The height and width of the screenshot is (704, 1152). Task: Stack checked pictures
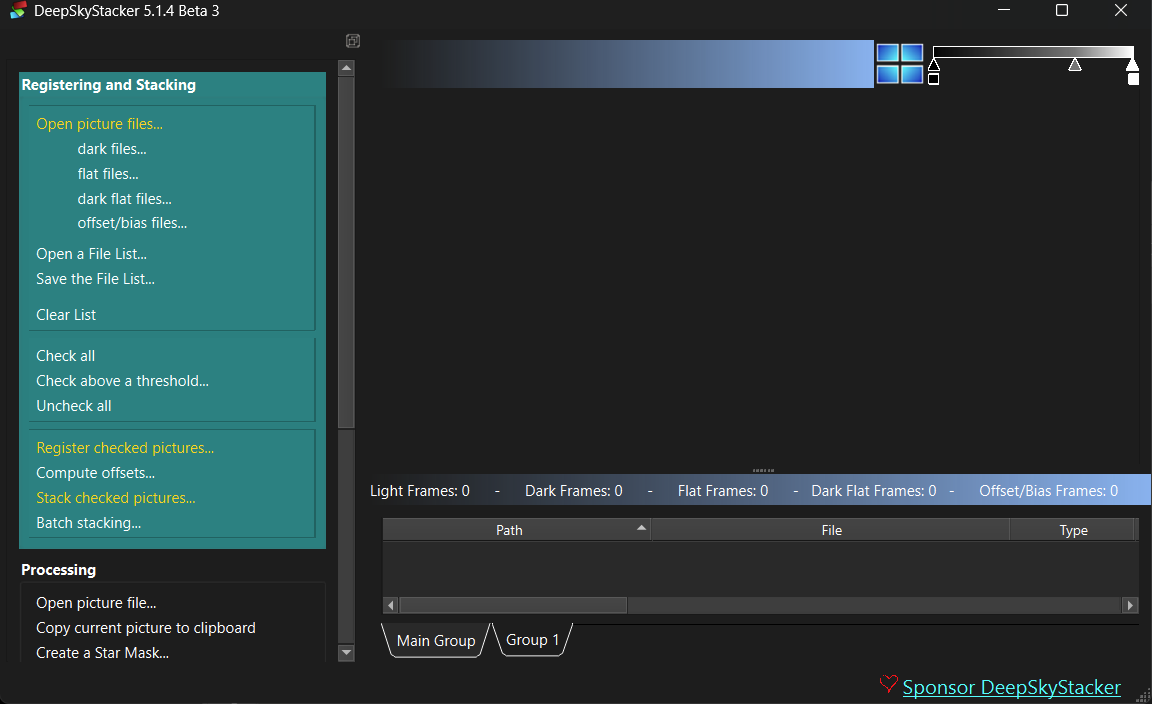[x=116, y=498]
